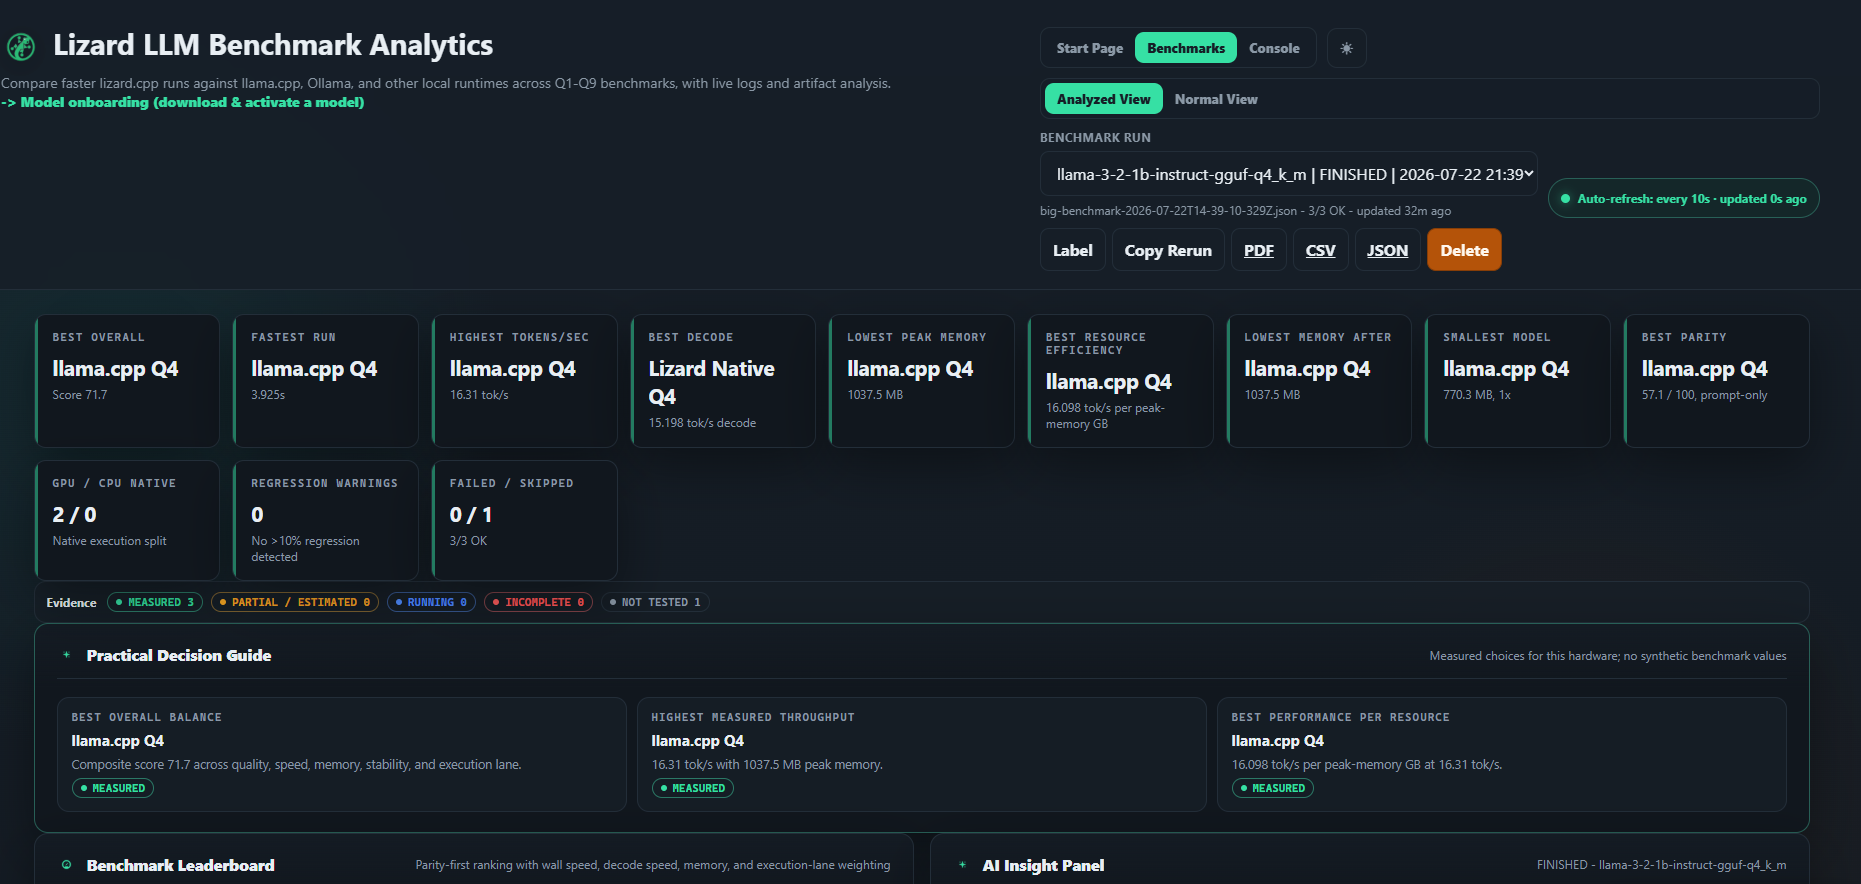Screen dimensions: 1861x884
Task: Click the Best Resource Efficiency card
Action: [1121, 381]
